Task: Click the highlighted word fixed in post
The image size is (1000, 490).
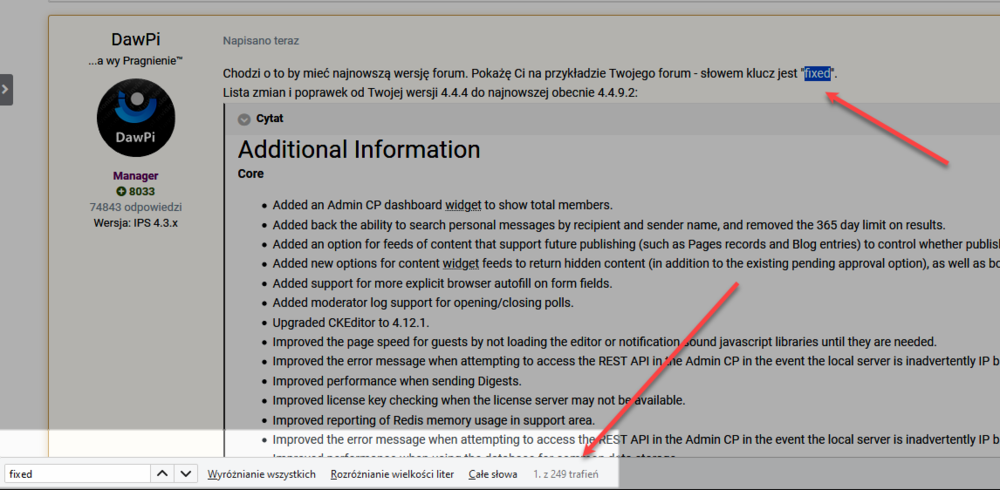Action: [817, 73]
